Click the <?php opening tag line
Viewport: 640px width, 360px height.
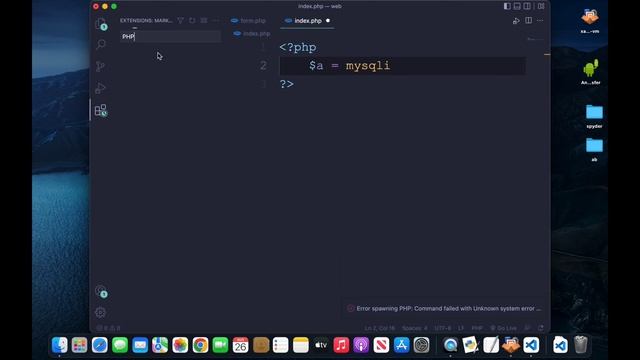[298, 47]
